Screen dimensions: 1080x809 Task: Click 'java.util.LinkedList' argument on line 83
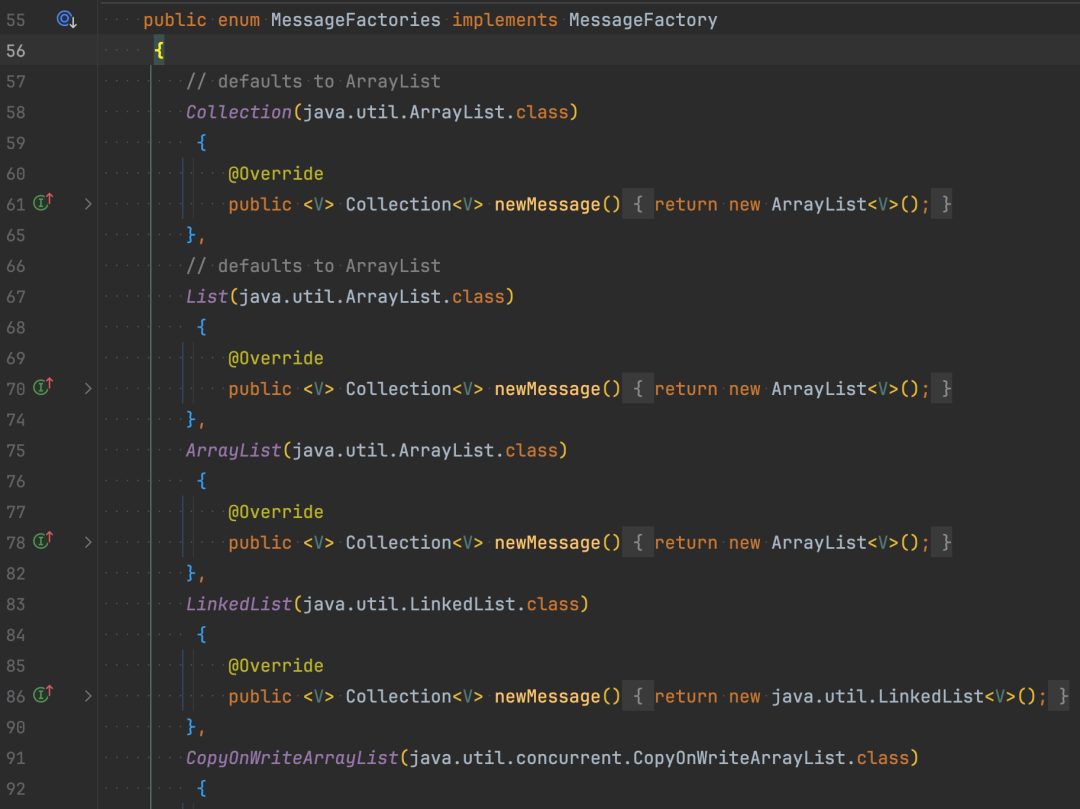point(409,604)
